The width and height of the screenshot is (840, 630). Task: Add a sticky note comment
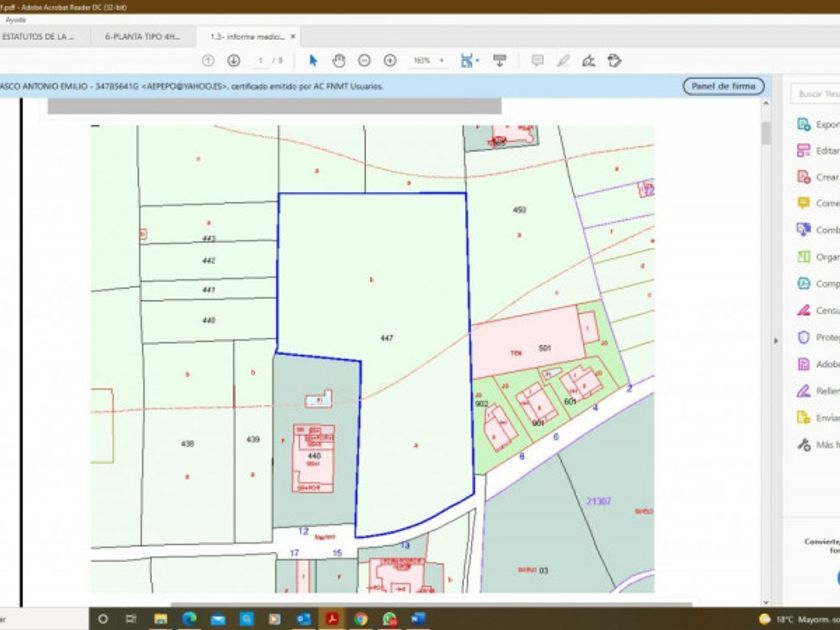point(537,61)
